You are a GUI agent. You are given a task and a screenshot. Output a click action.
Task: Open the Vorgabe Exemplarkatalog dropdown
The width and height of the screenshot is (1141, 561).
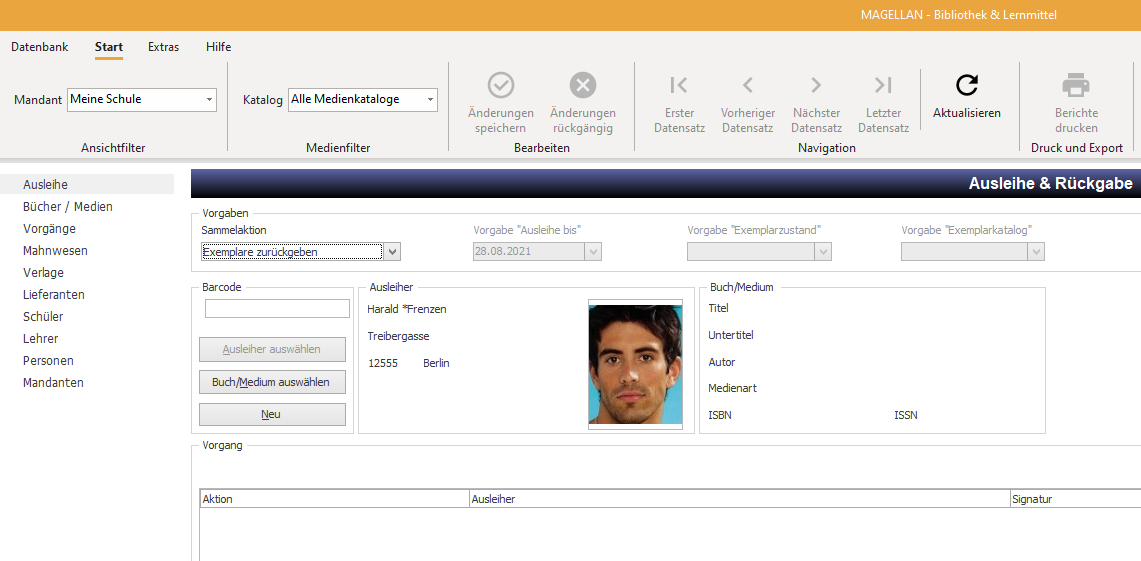click(x=1036, y=252)
